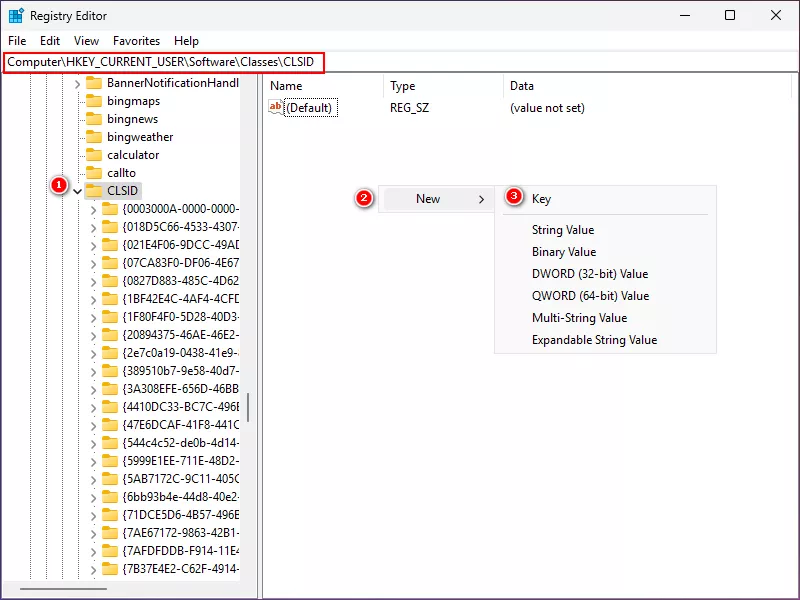
Task: Expand the {1BF42E4C-4AF4-4CFD key
Action: pos(93,300)
